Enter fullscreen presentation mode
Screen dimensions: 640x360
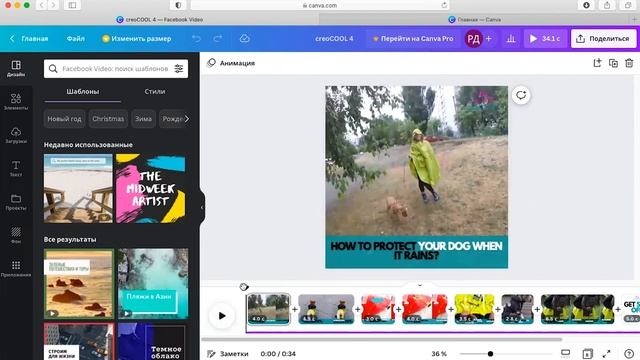click(607, 353)
